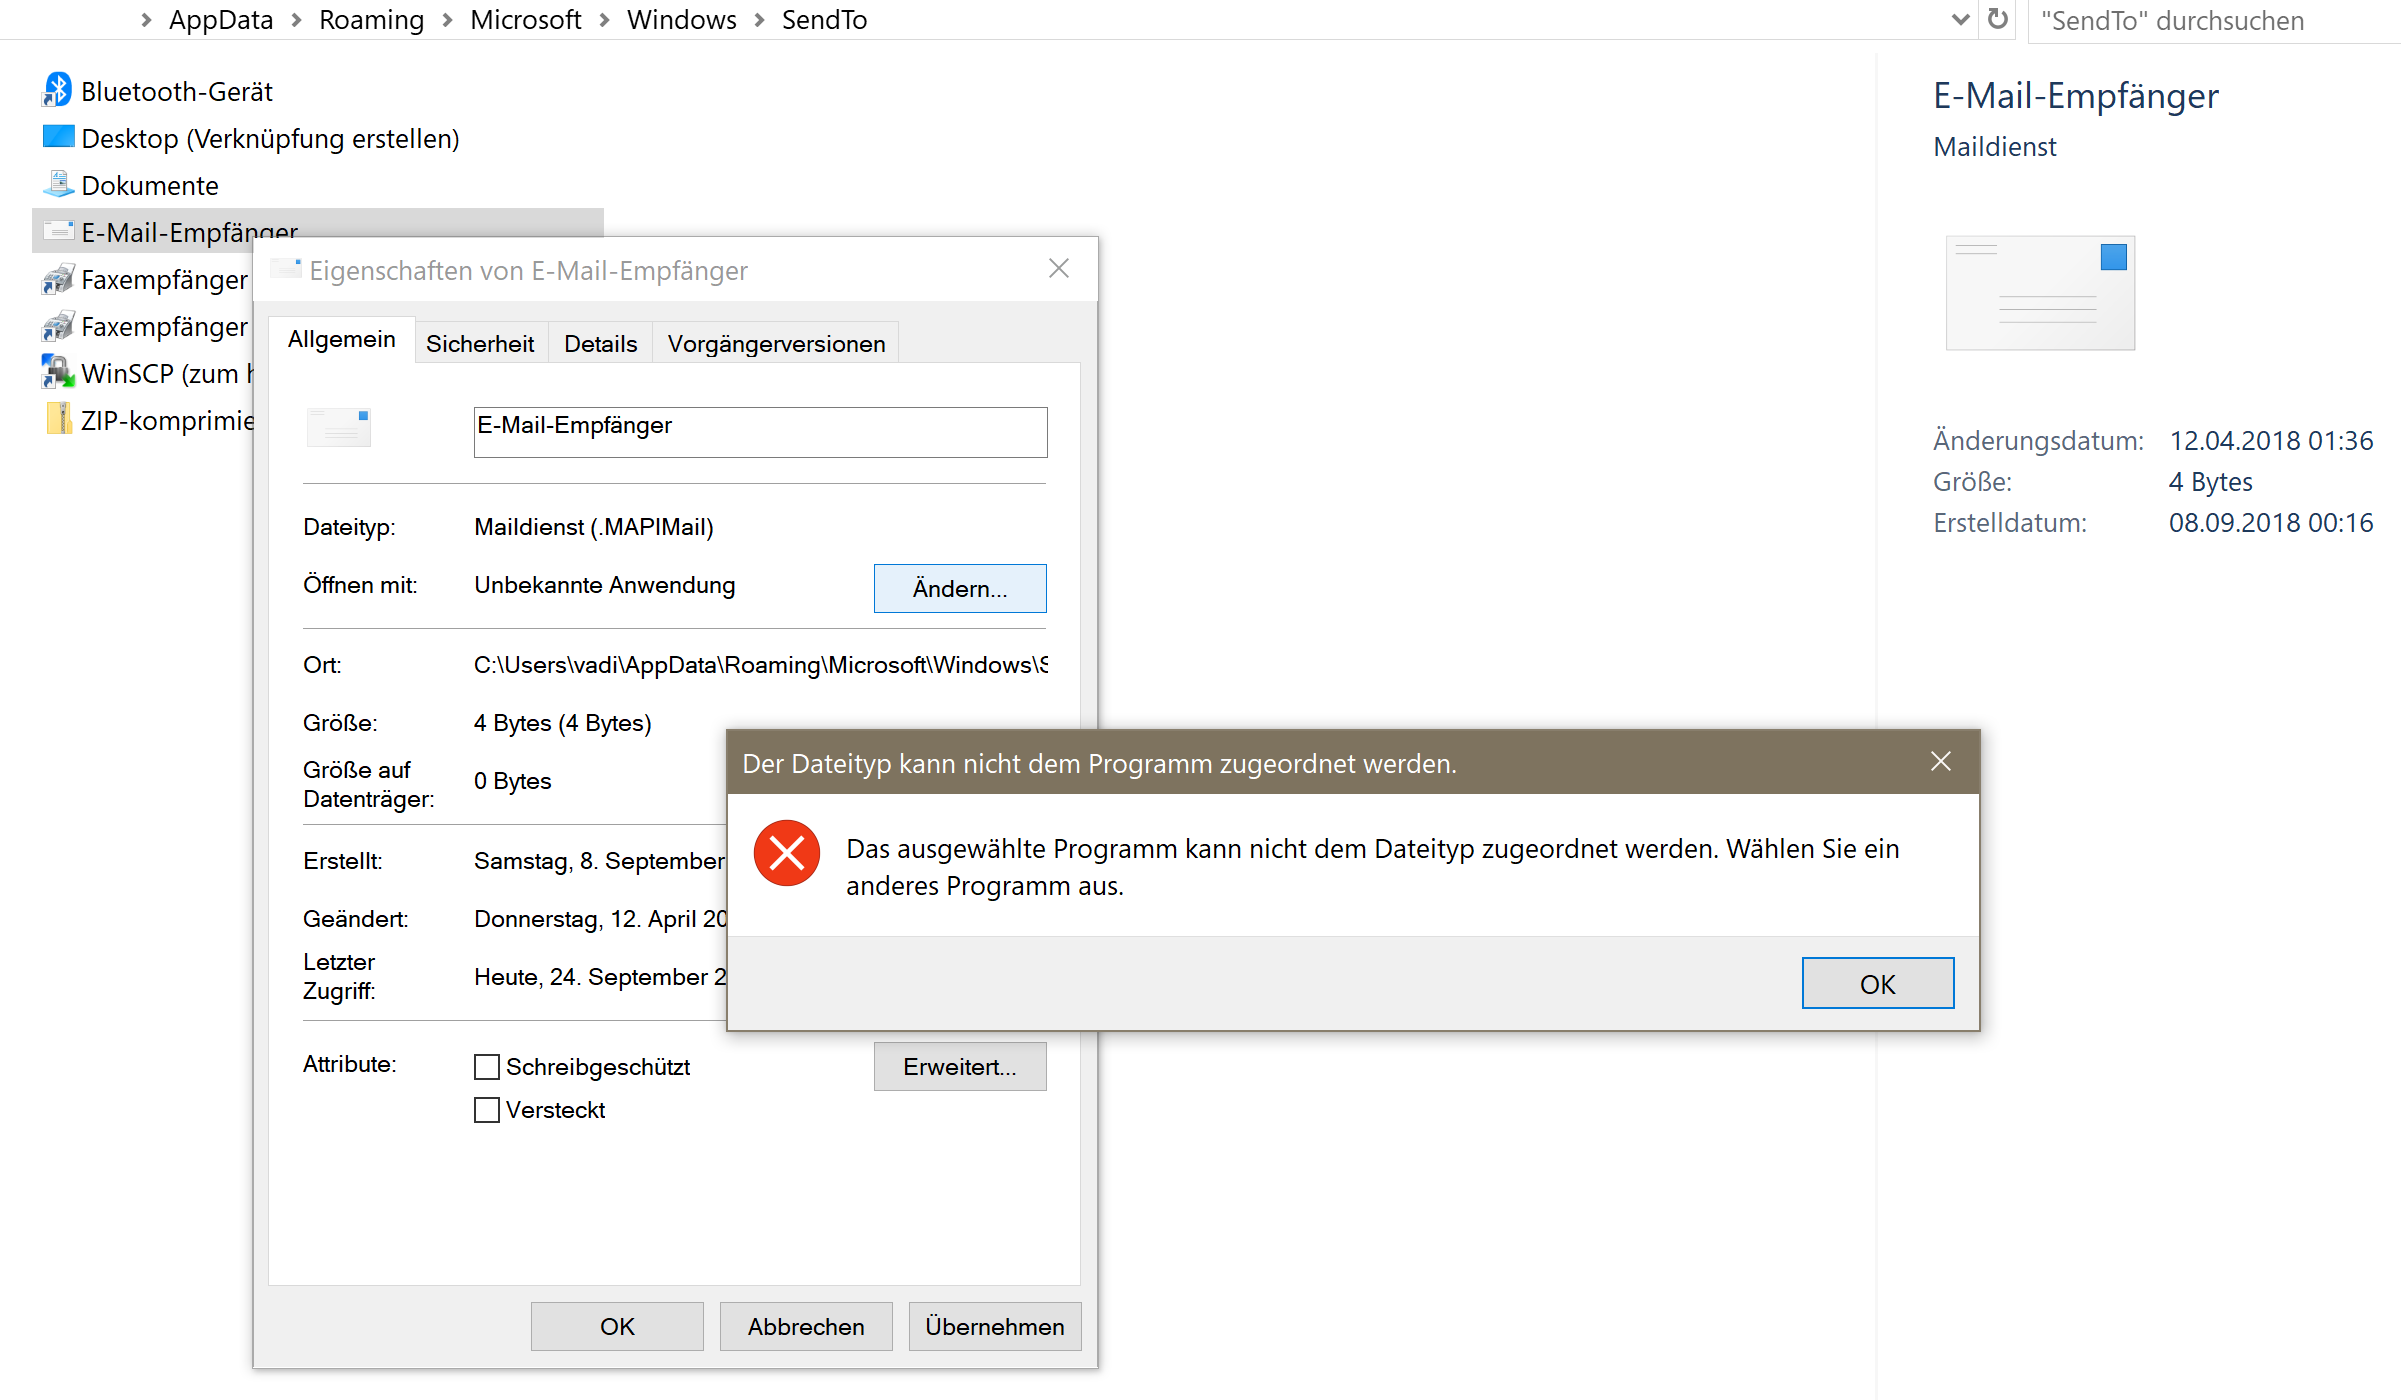
Task: Click the ZIP-komprimierter folder icon
Action: tap(58, 419)
